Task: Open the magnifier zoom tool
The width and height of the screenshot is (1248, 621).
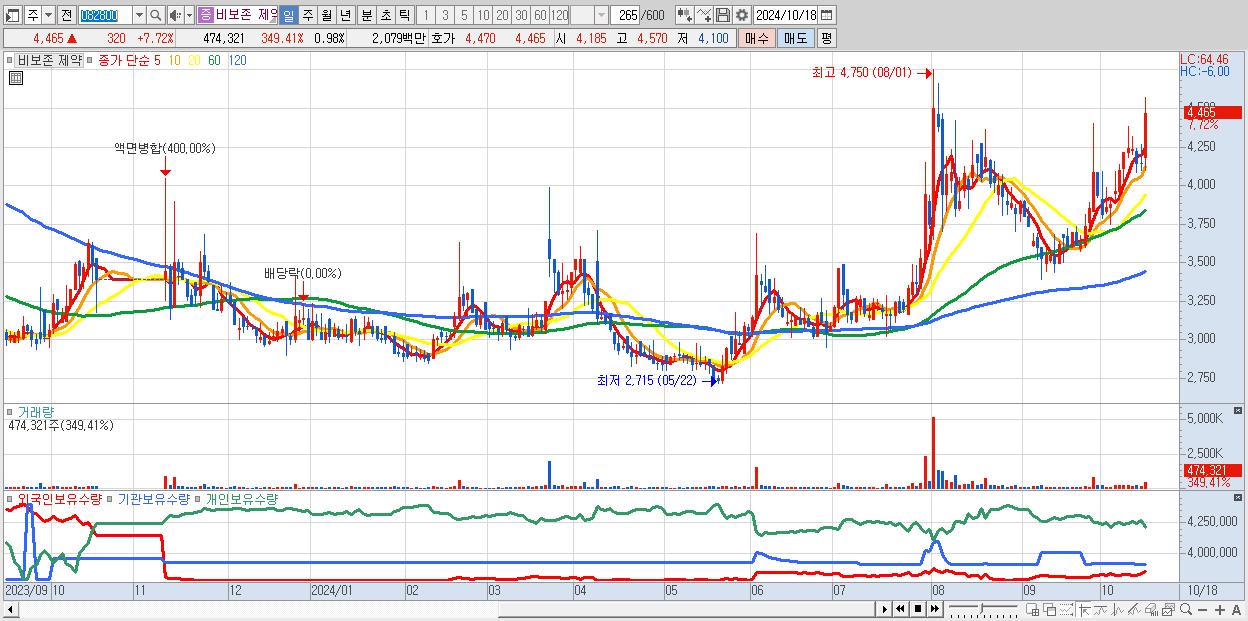Action: coord(1186,609)
